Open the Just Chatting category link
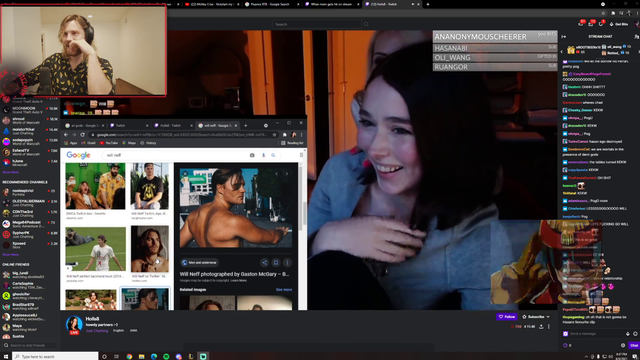The image size is (640, 360). pos(97,331)
